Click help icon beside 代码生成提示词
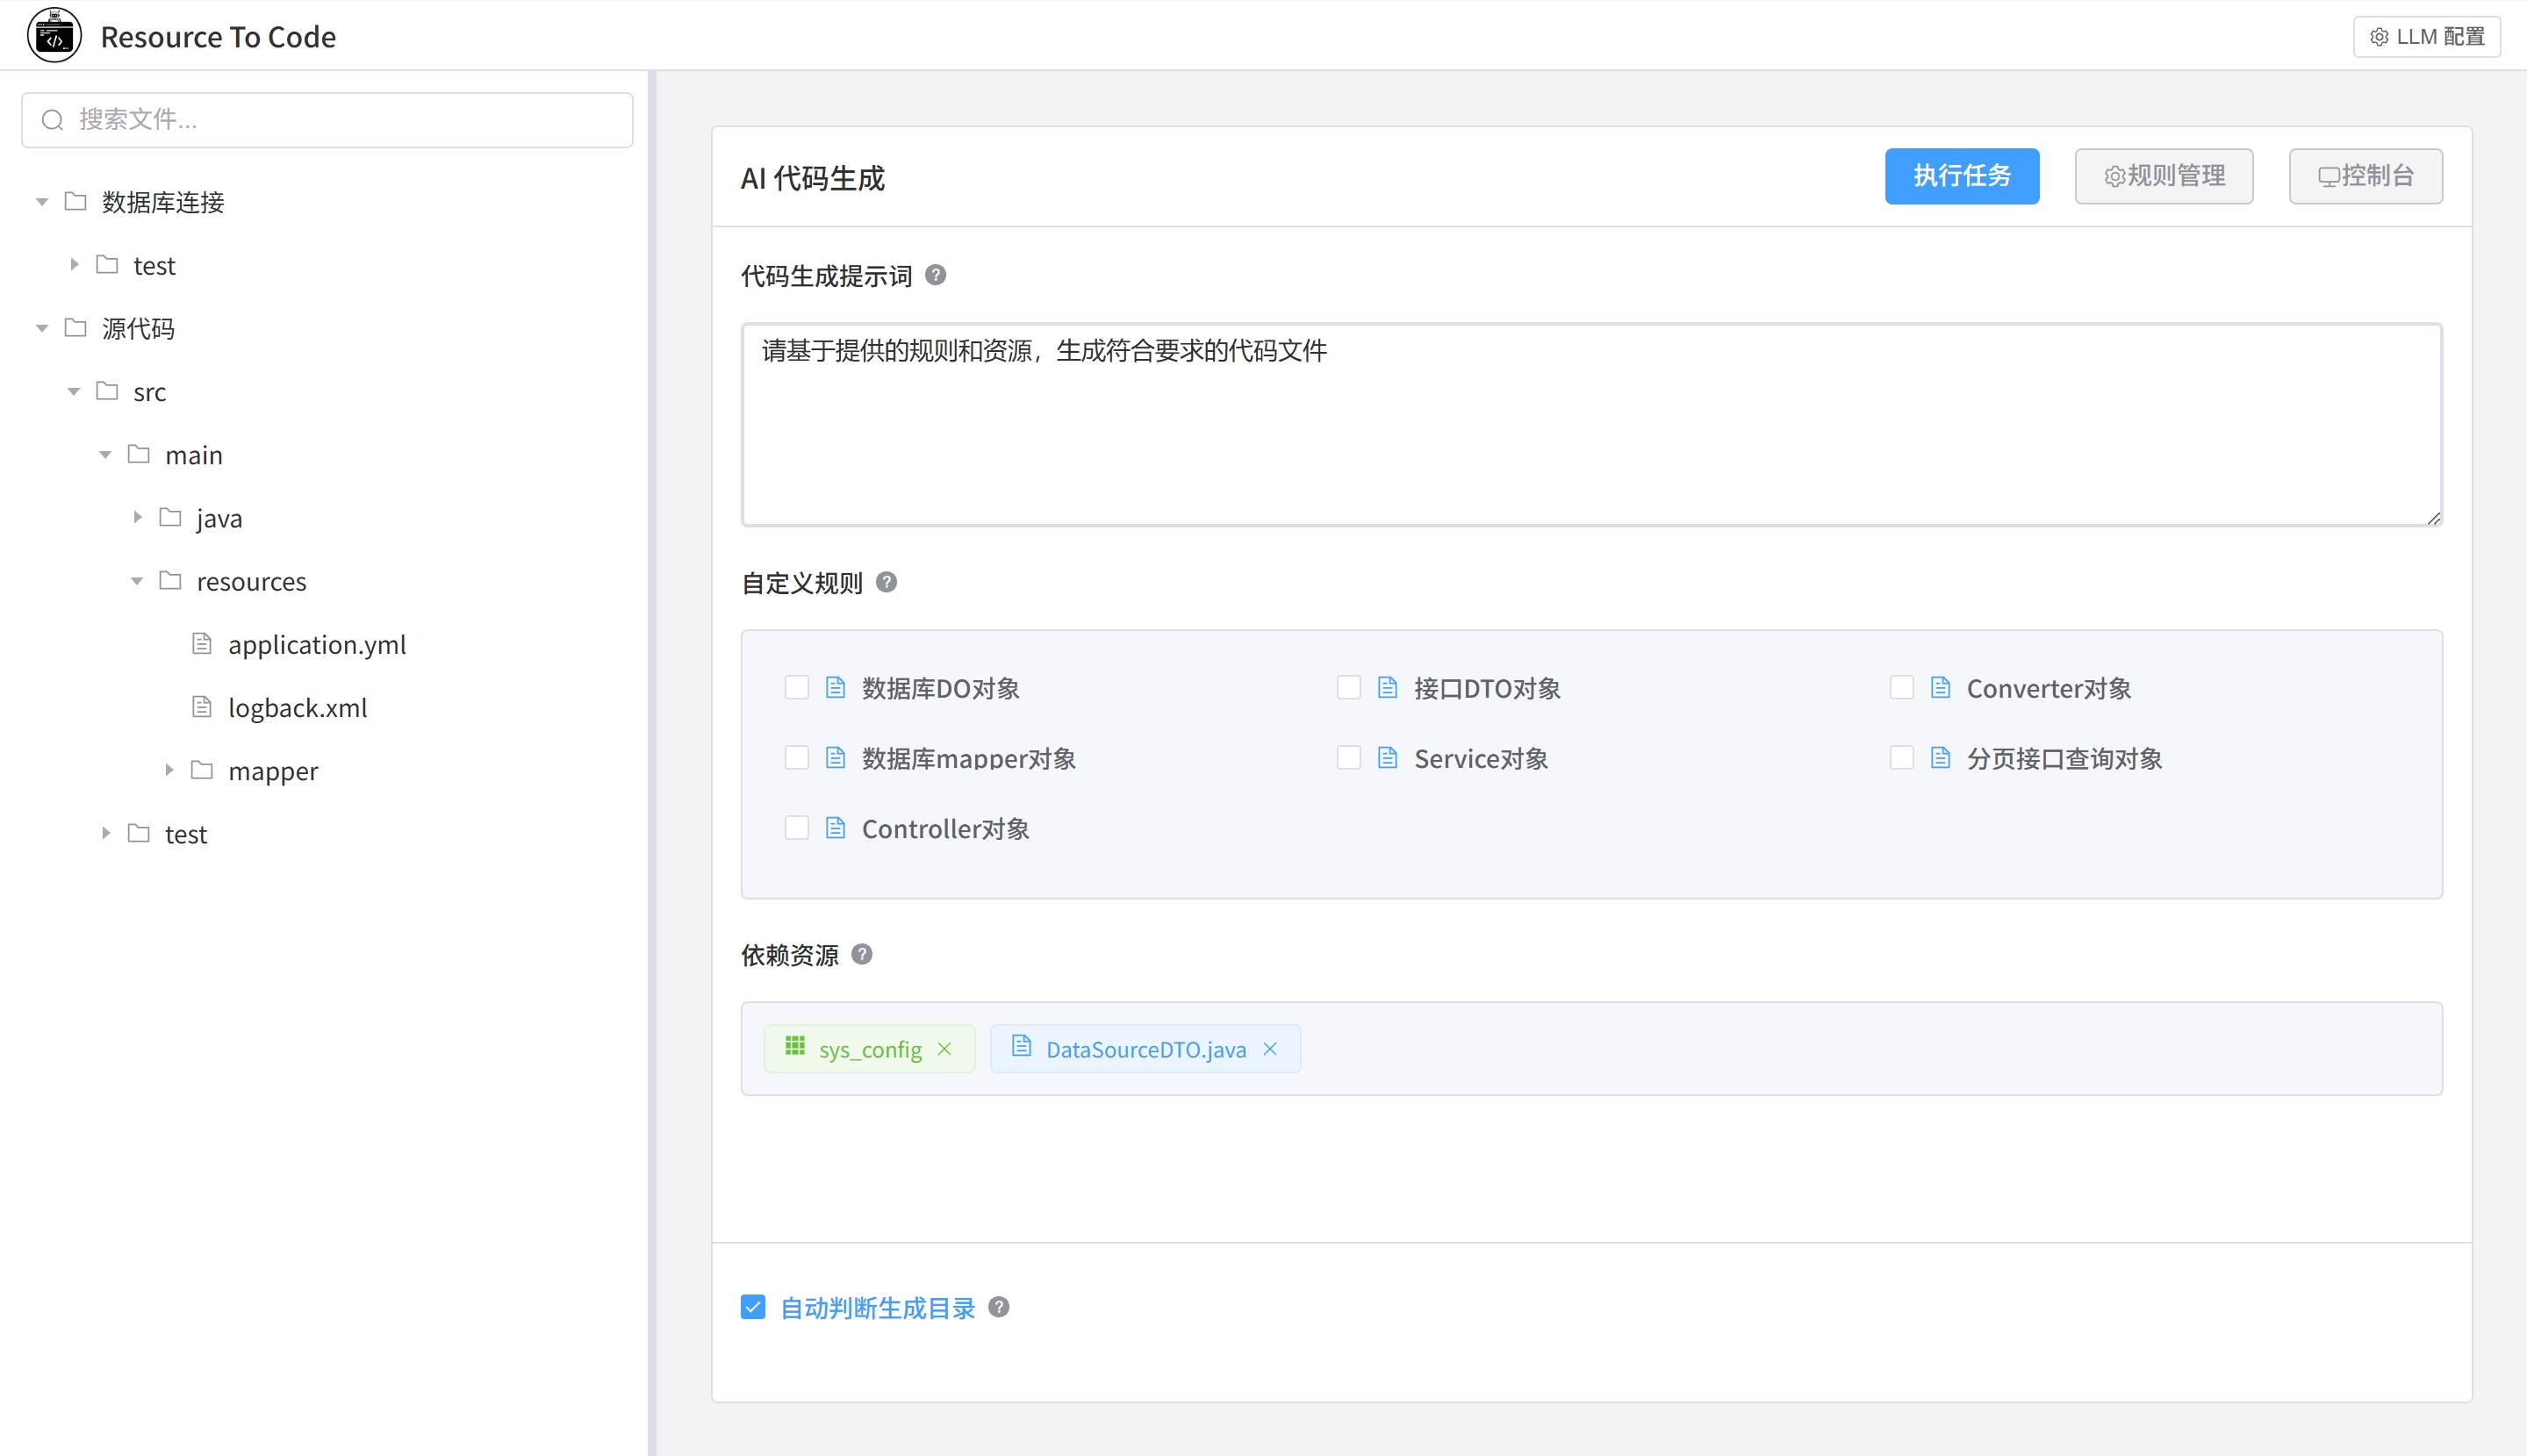Viewport: 2527px width, 1456px height. pyautogui.click(x=935, y=275)
